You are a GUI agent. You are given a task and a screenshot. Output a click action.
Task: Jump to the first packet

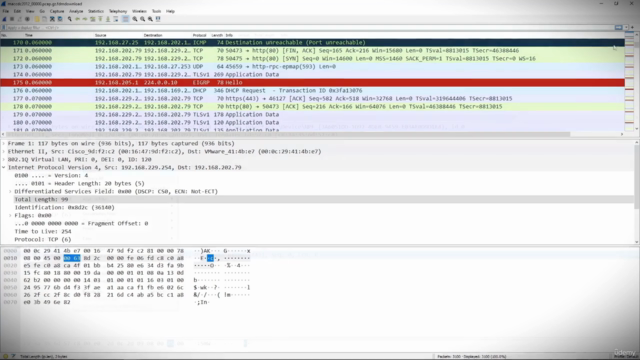pos(100,19)
